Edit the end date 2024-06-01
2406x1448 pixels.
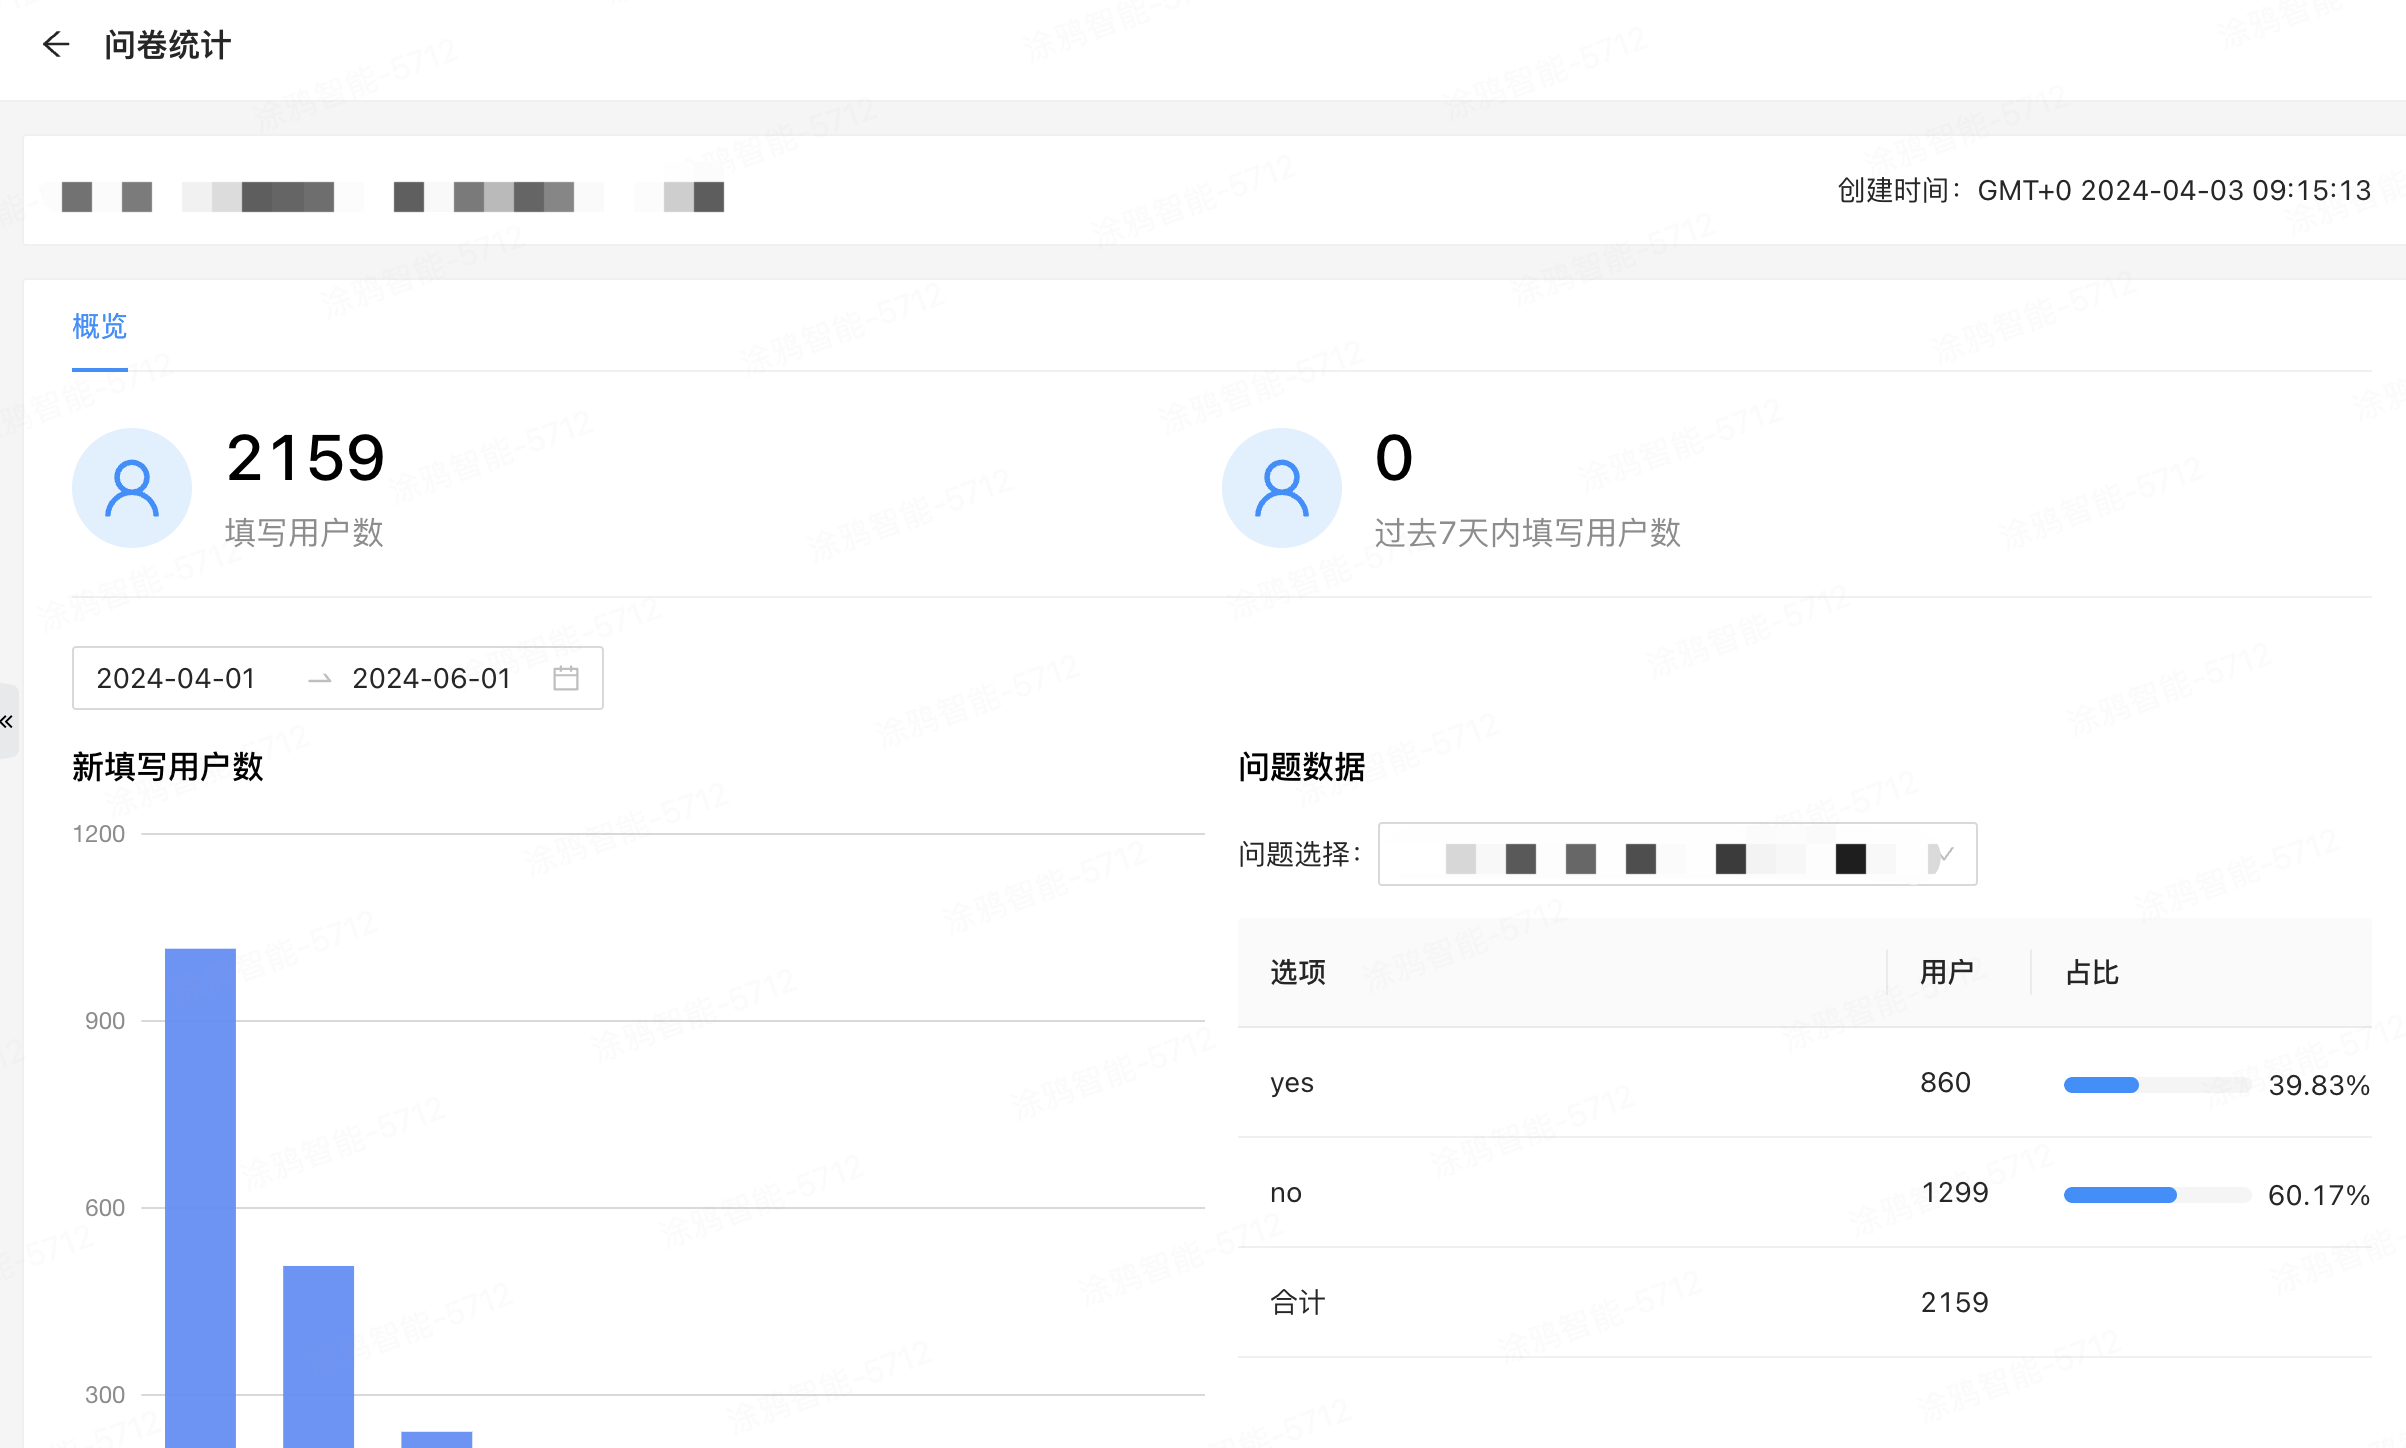tap(432, 678)
